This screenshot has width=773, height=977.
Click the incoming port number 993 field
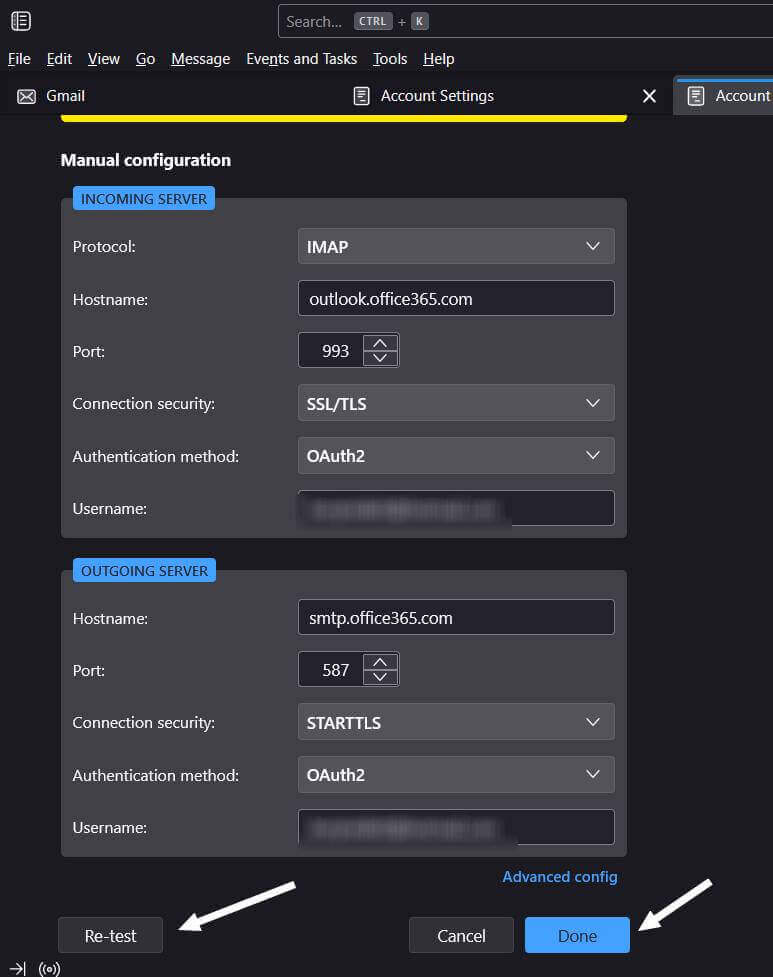331,351
